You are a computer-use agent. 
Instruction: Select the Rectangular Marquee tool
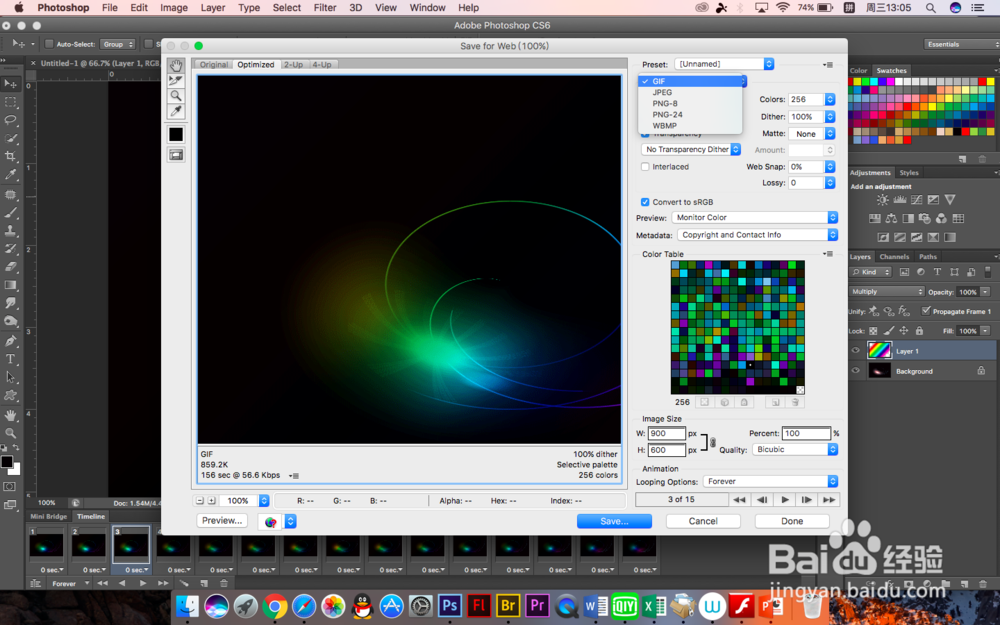10,101
